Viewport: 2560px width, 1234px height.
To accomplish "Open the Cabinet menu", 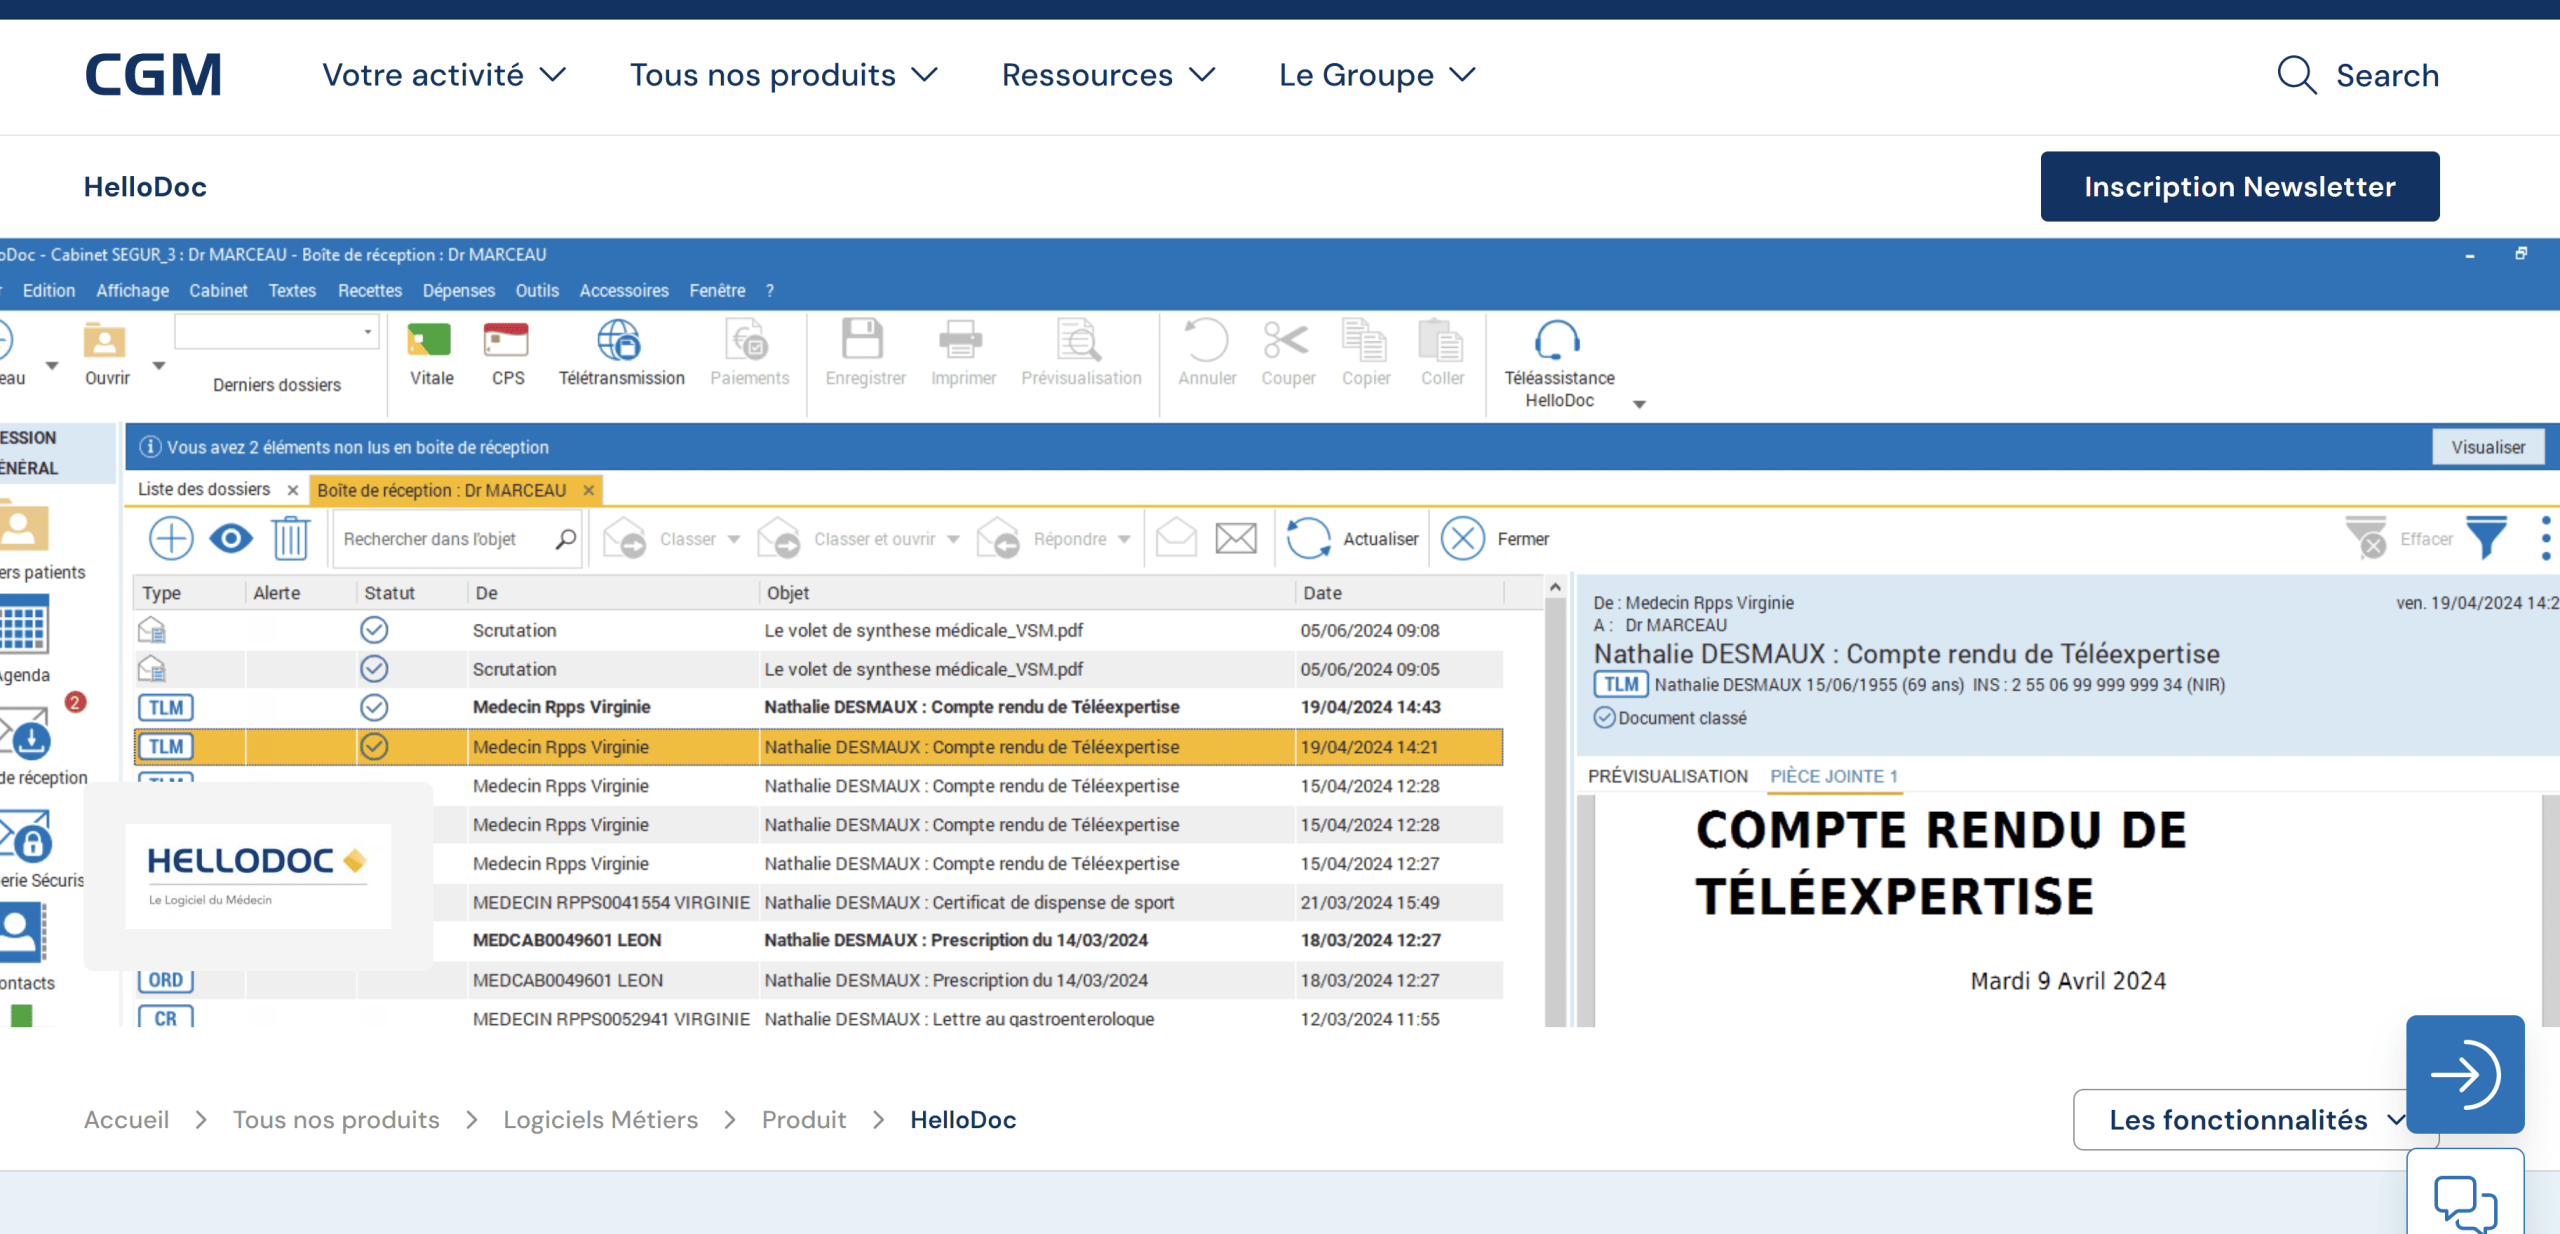I will click(x=218, y=291).
